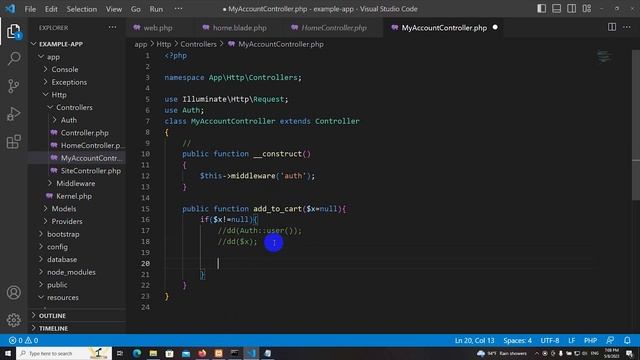Screen dimensions: 640x360
Task: Collapse the Controllers folder
Action: point(74,107)
